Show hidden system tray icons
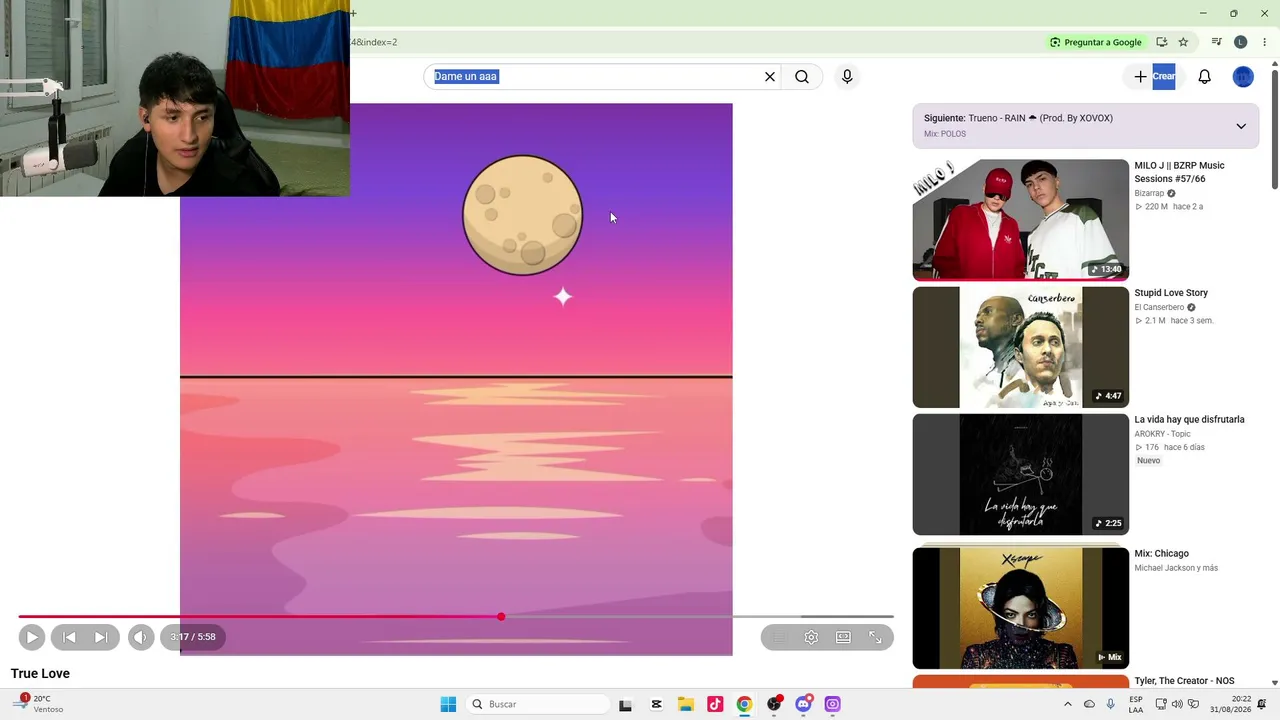The width and height of the screenshot is (1280, 720). (1067, 704)
